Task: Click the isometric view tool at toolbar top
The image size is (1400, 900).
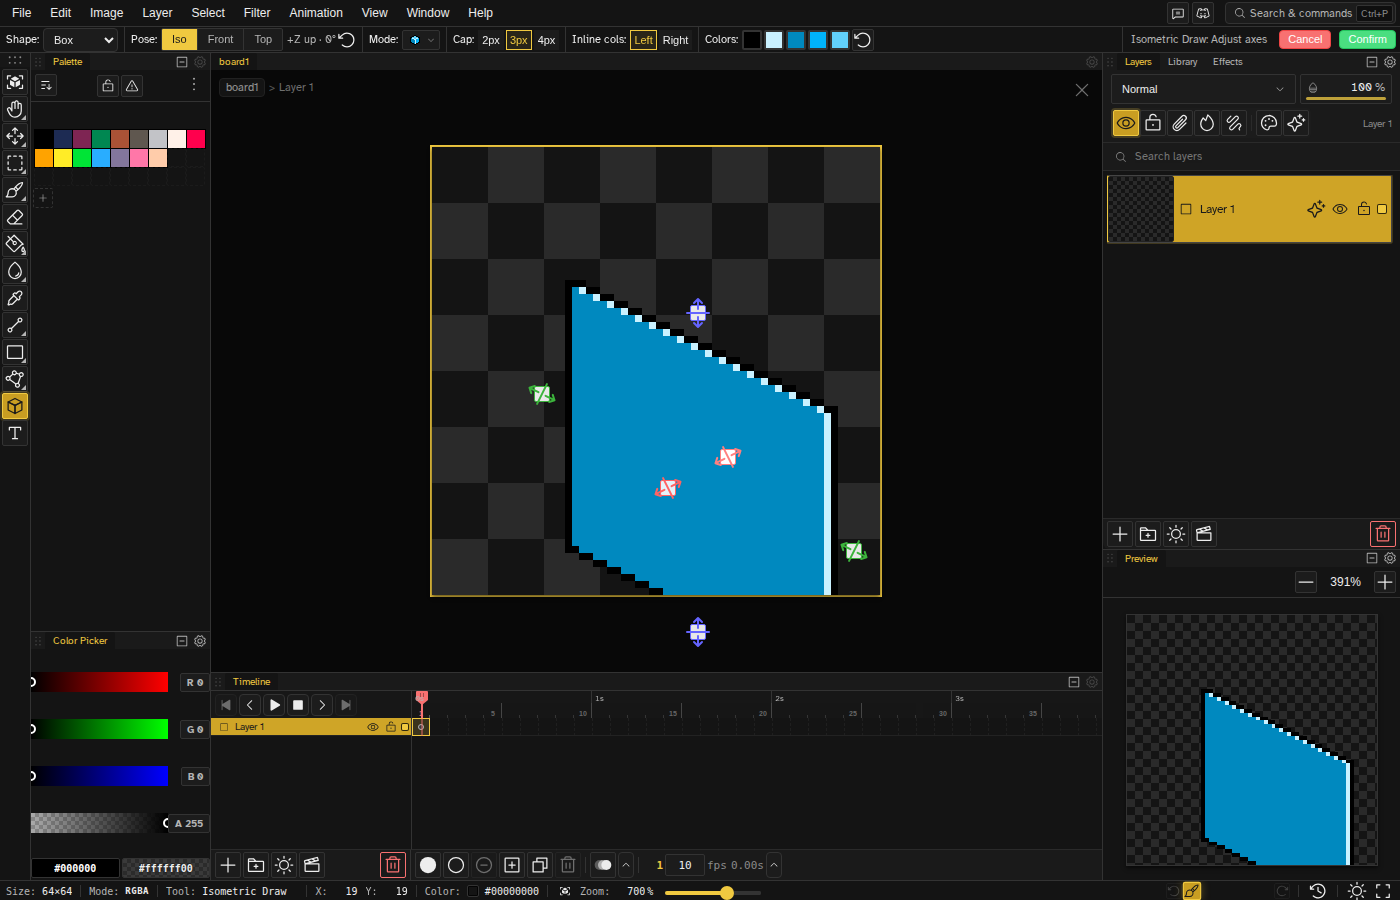Action: pyautogui.click(x=15, y=82)
